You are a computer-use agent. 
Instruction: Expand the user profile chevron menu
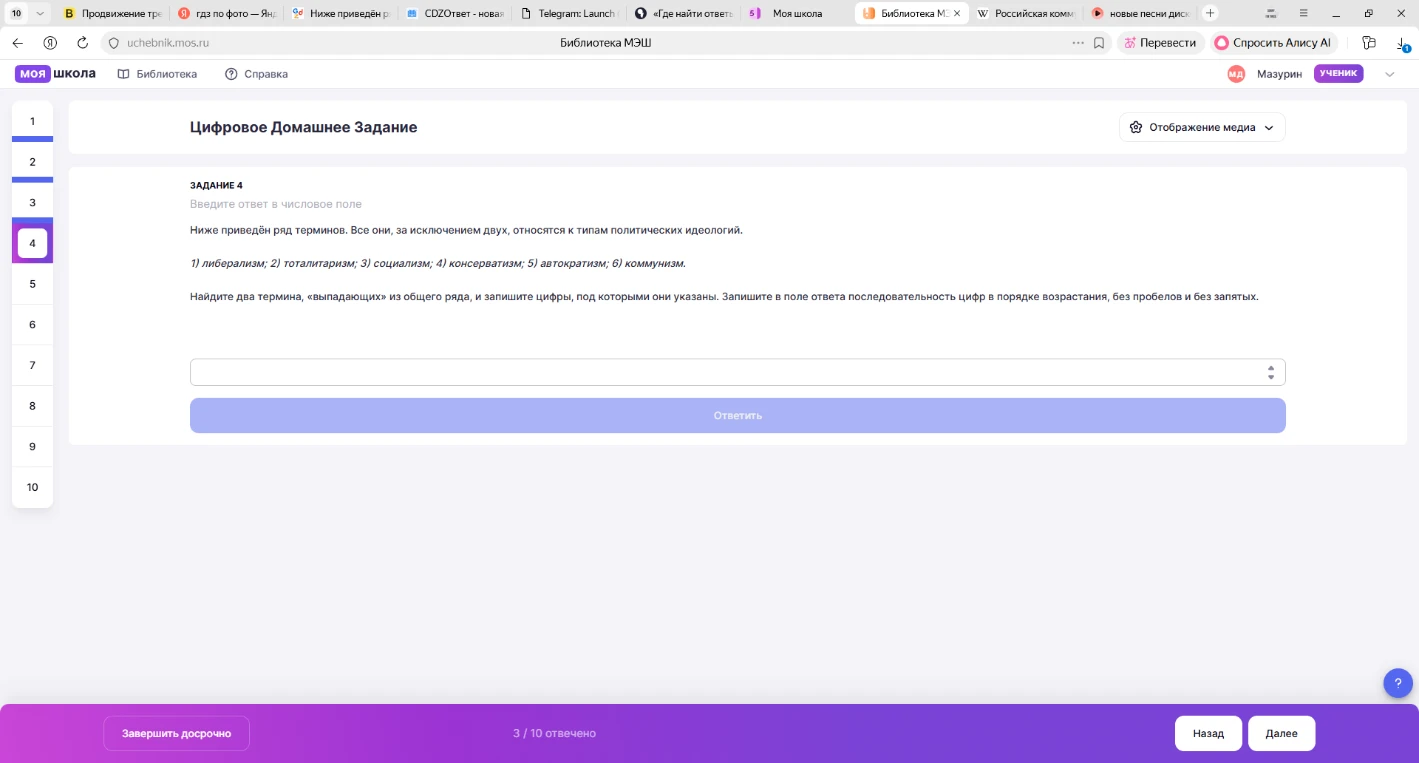click(x=1389, y=74)
